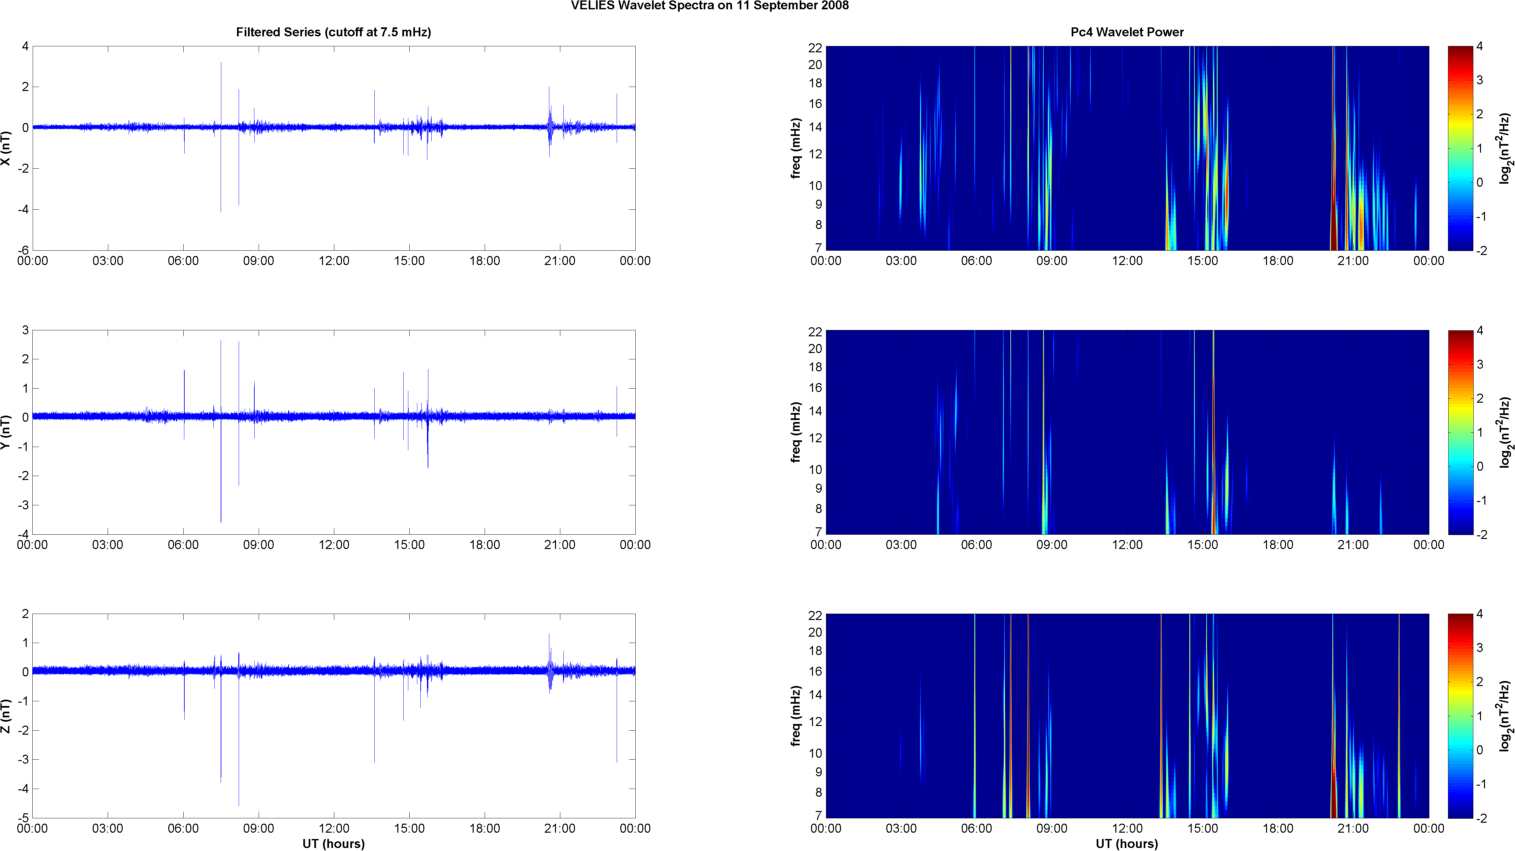Click 'freq (mHz)' label of bottom spectrogram
Viewport: 1515px width, 851px height.
pyautogui.click(x=796, y=716)
